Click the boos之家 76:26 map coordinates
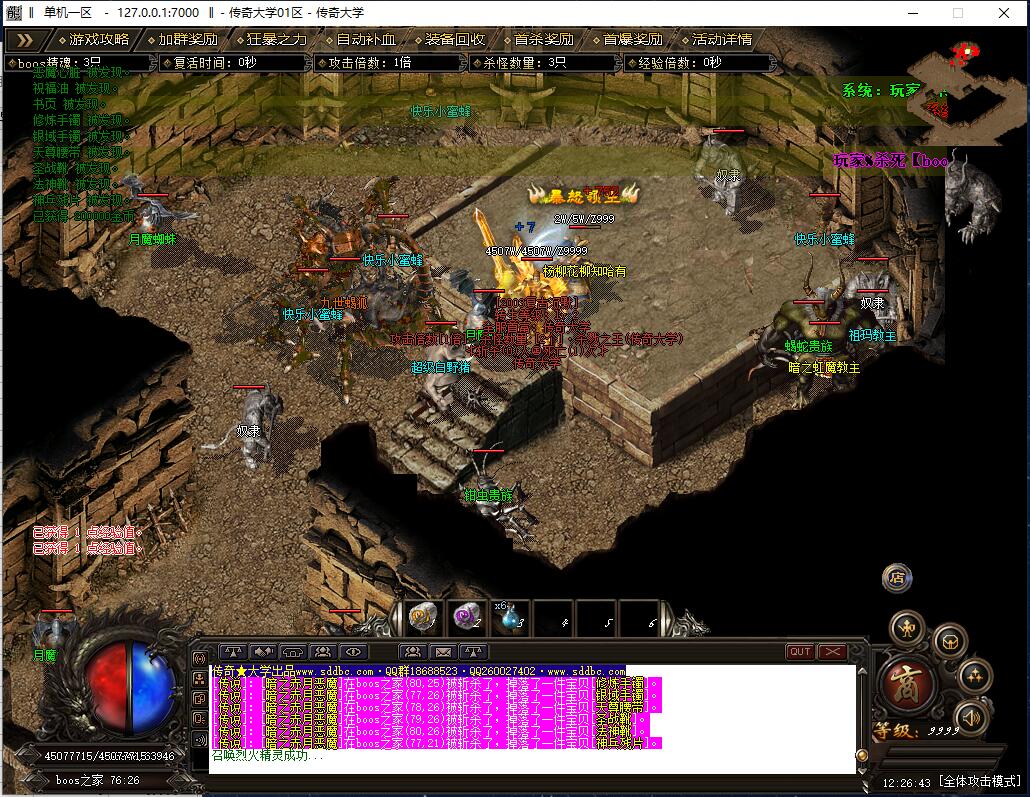1030x797 pixels. click(98, 780)
